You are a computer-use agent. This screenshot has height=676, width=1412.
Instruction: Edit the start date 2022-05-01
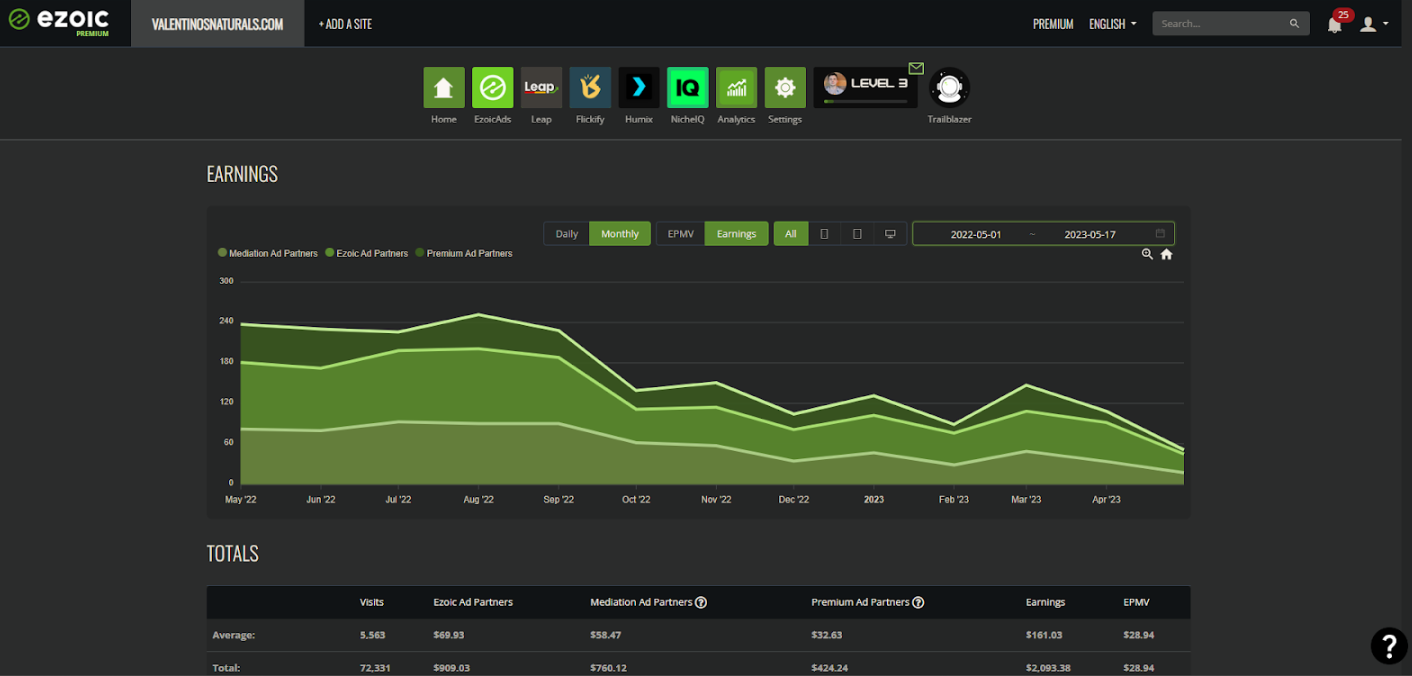pos(976,234)
